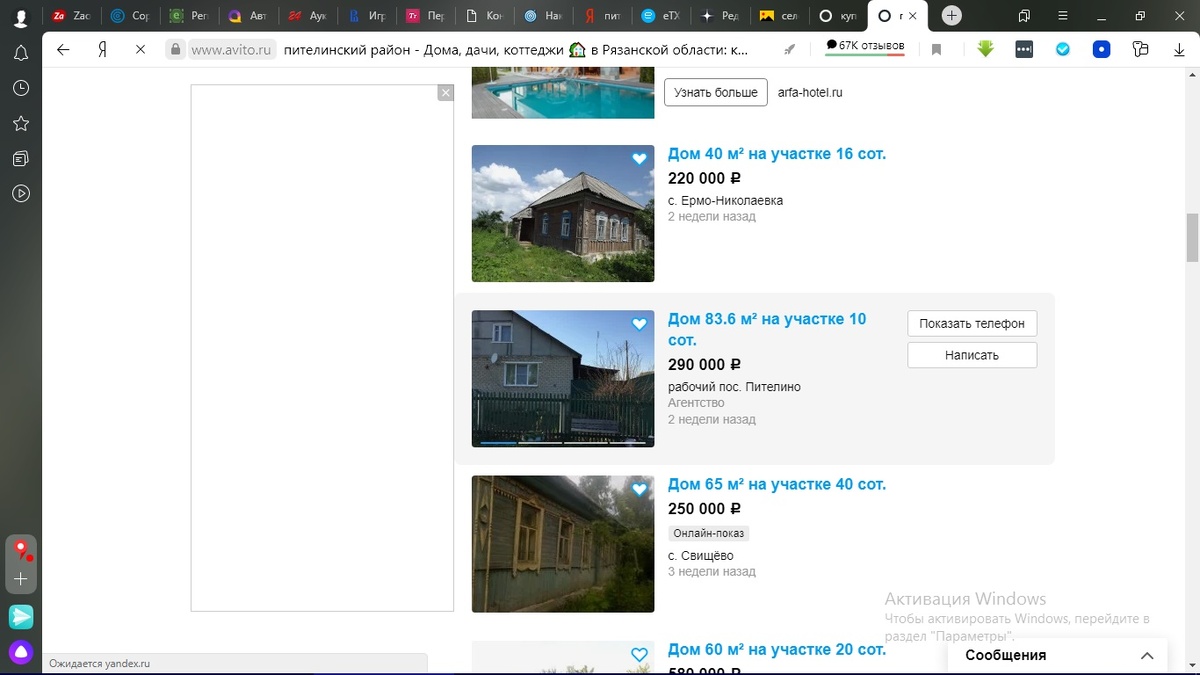Open green download-arrow extension
The width and height of the screenshot is (1200, 675).
tap(985, 48)
